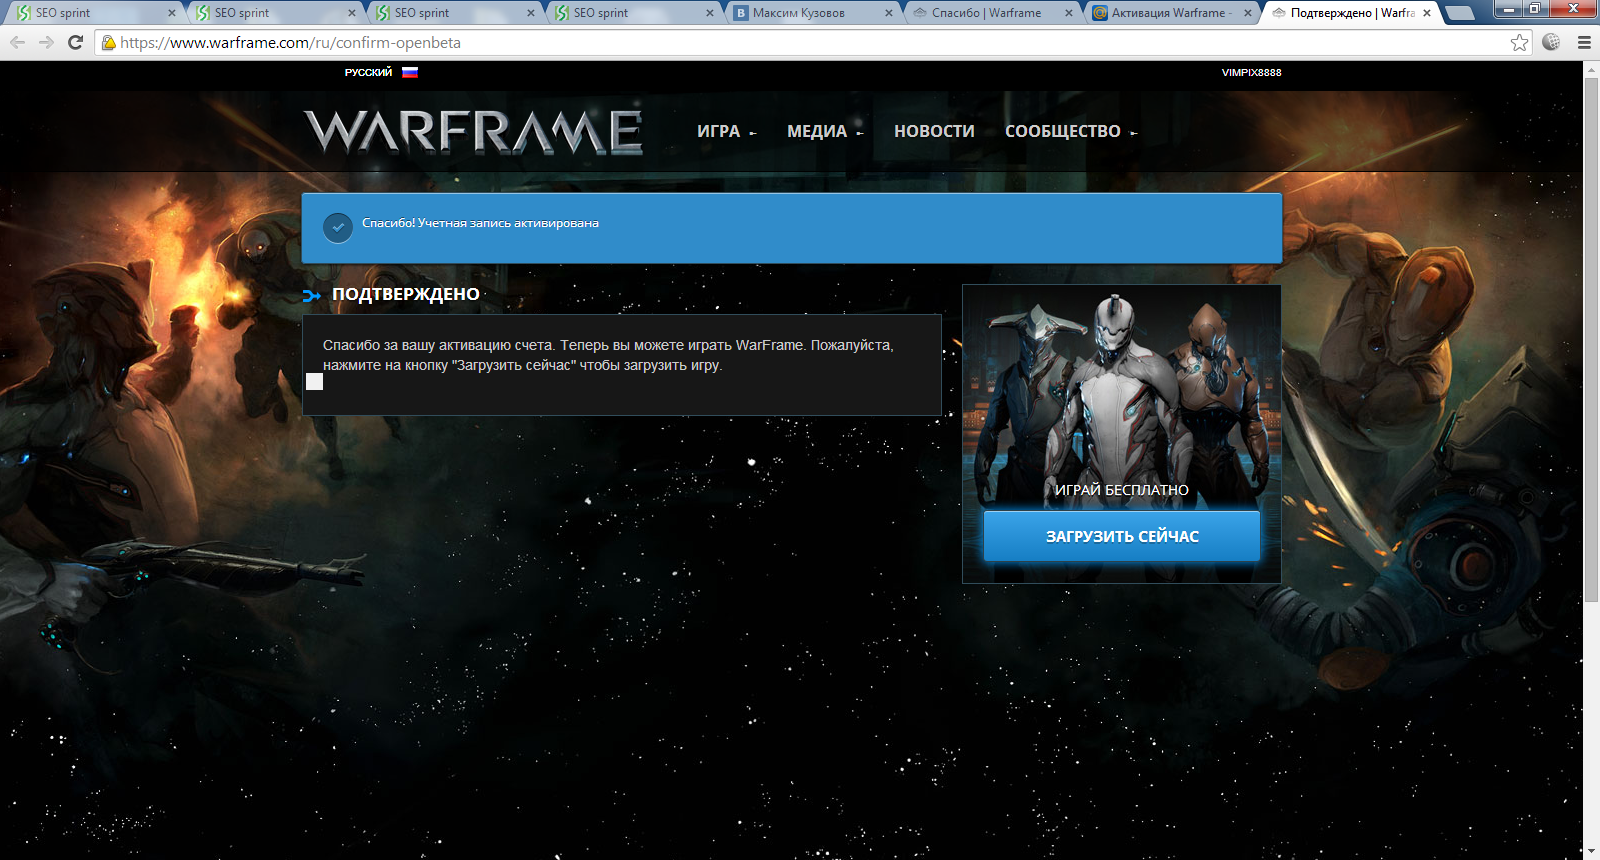Screen dimensions: 1600x860
Task: Click the globe extension icon in toolbar
Action: coord(1551,42)
